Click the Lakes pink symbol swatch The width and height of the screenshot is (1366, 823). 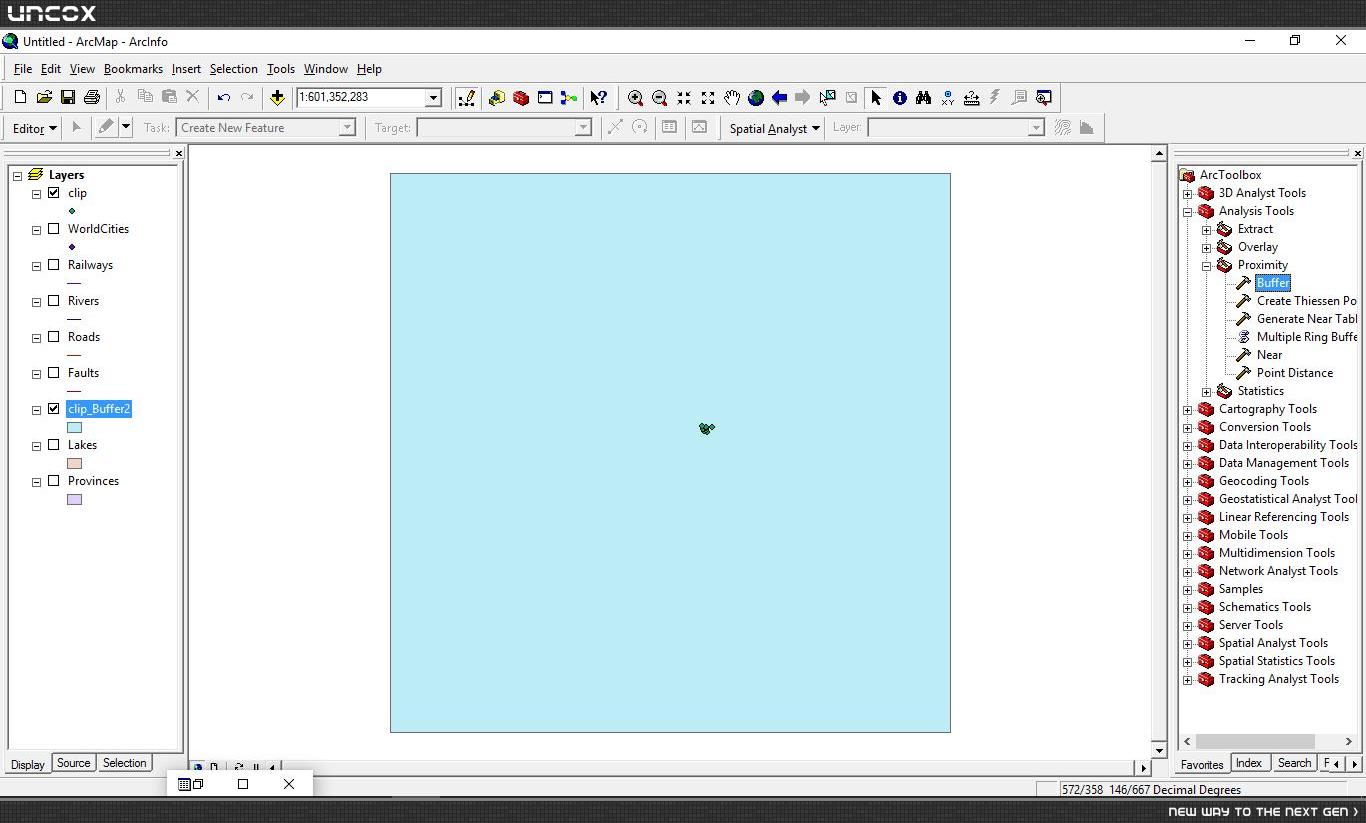(74, 463)
